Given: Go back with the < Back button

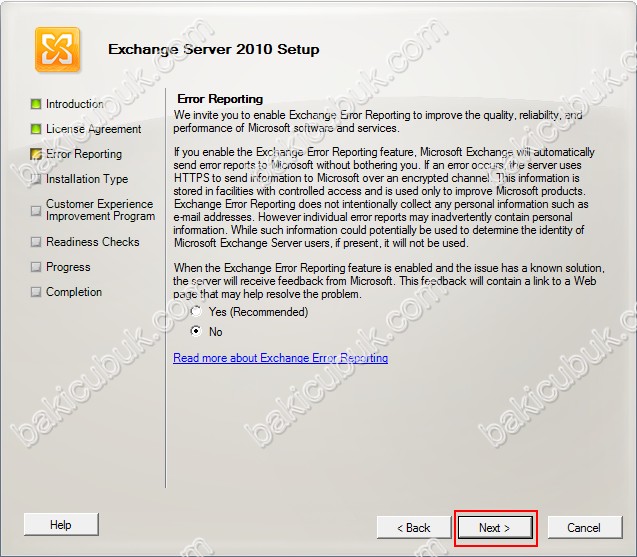Looking at the screenshot, I should pyautogui.click(x=414, y=527).
